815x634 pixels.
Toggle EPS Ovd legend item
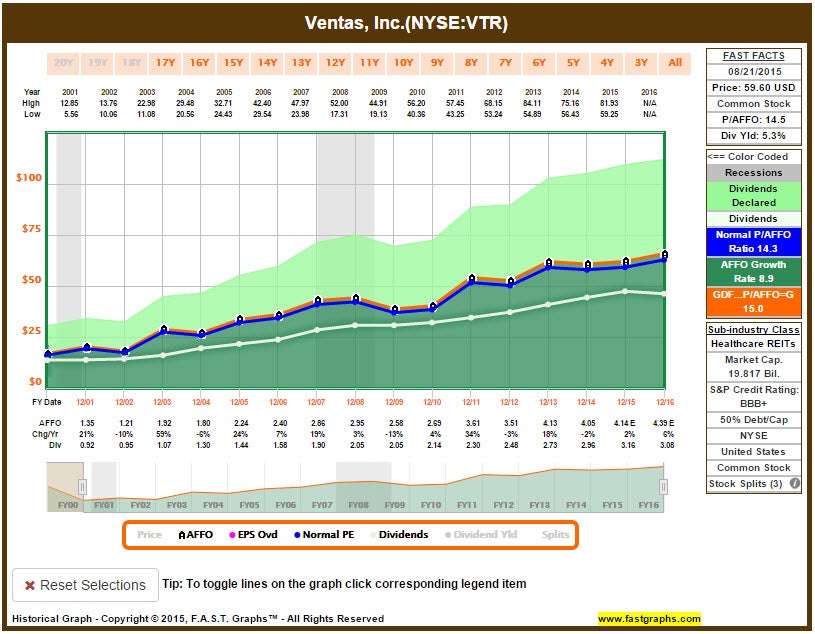[253, 534]
